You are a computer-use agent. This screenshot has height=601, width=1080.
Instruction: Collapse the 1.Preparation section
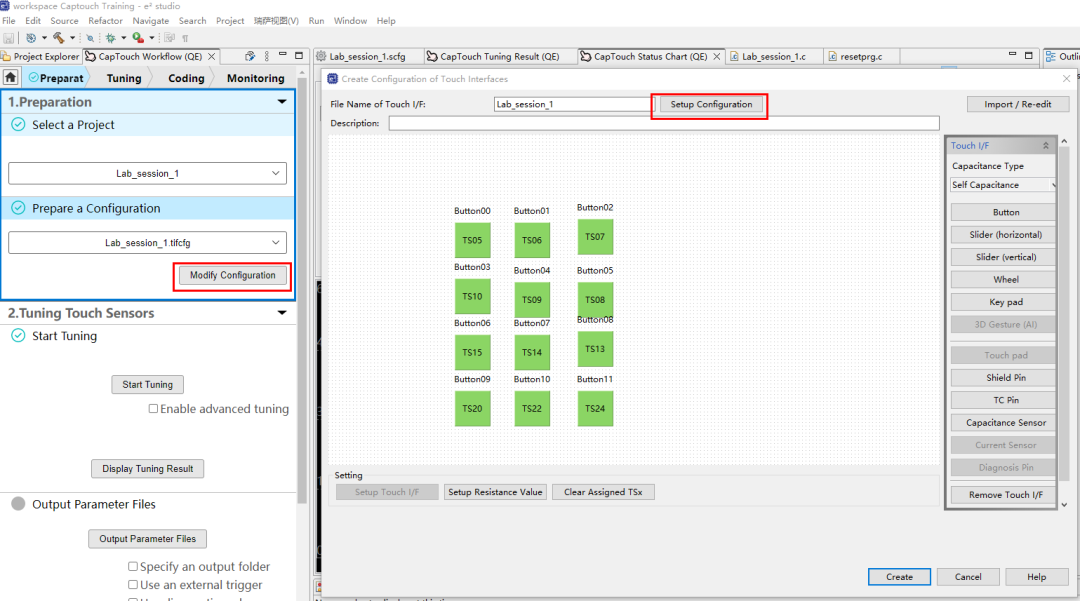pos(282,102)
